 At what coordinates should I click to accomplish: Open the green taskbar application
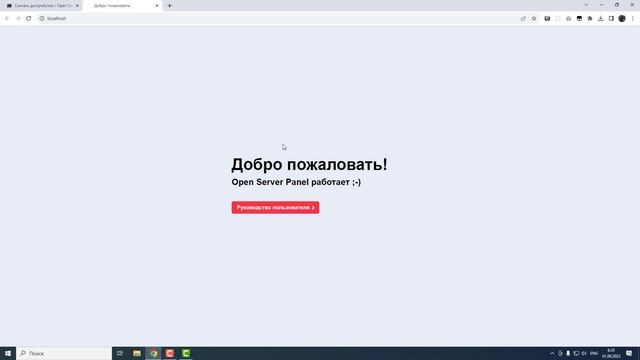pos(186,353)
